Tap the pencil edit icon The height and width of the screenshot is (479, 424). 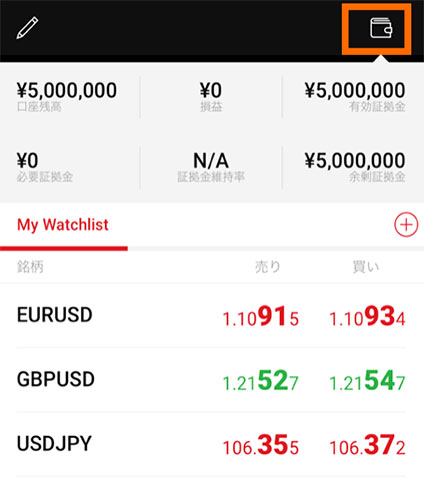27,28
